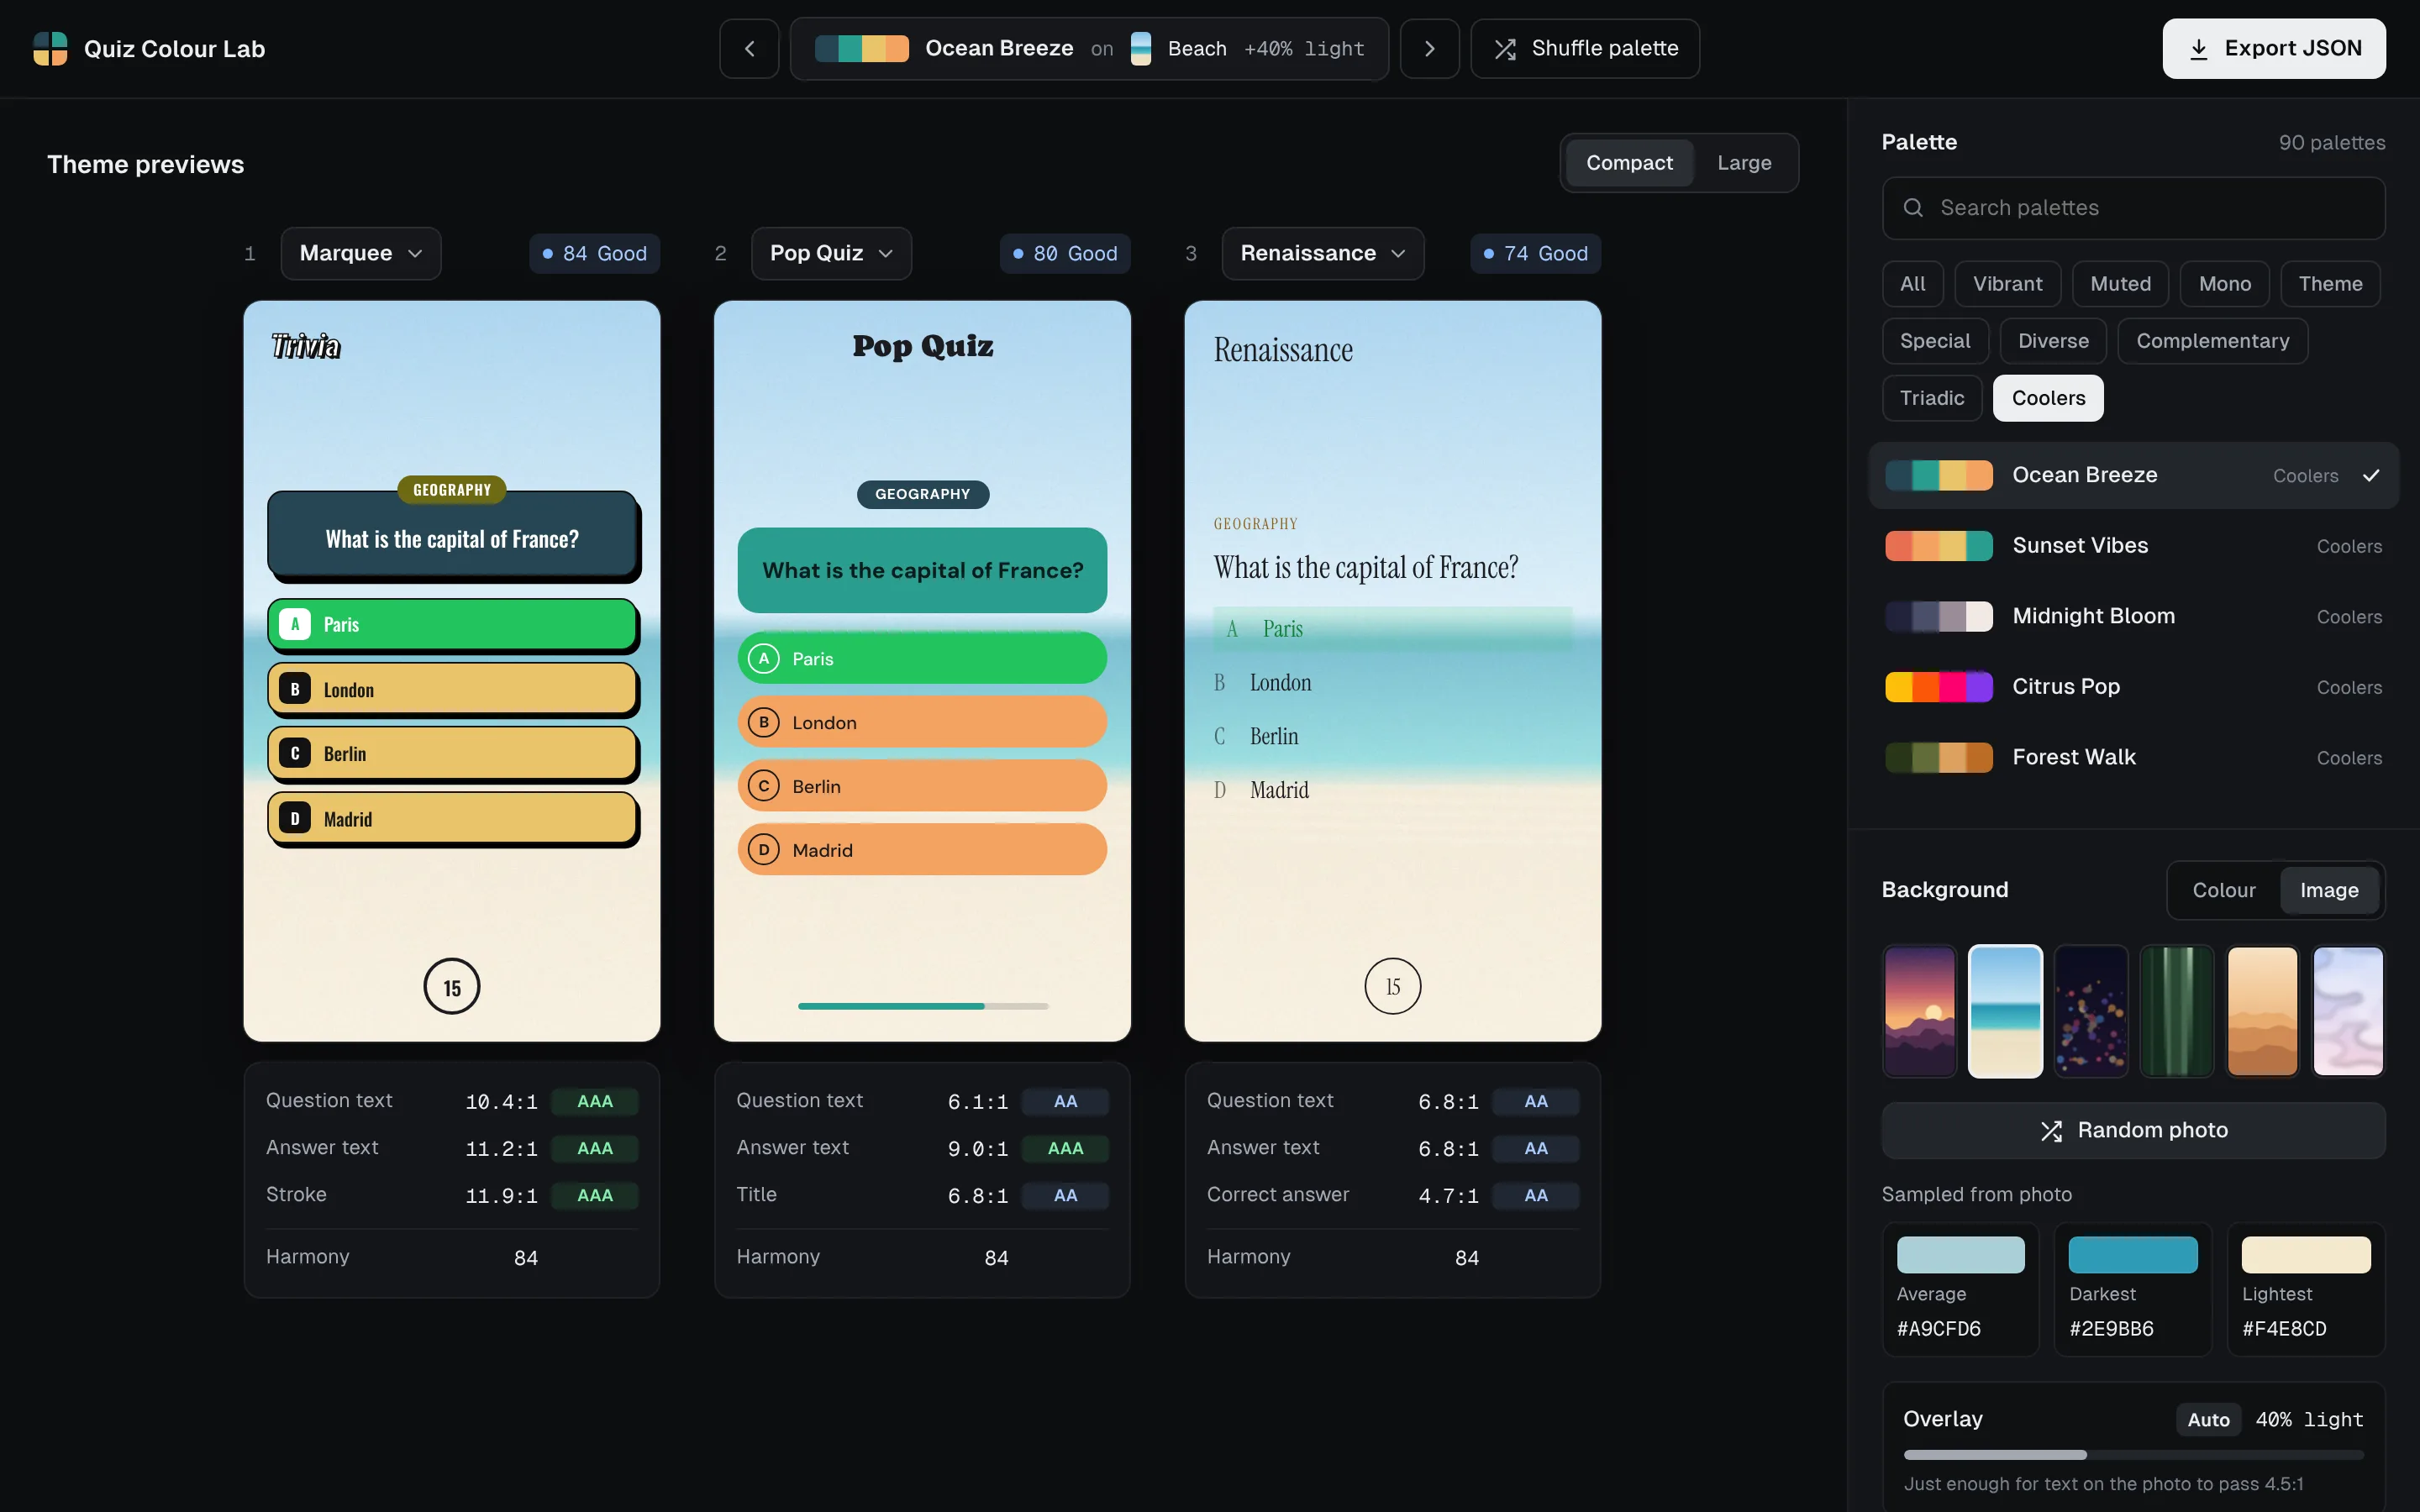Set background mode to Image
Screen dimensions: 2420x1512
[2329, 890]
